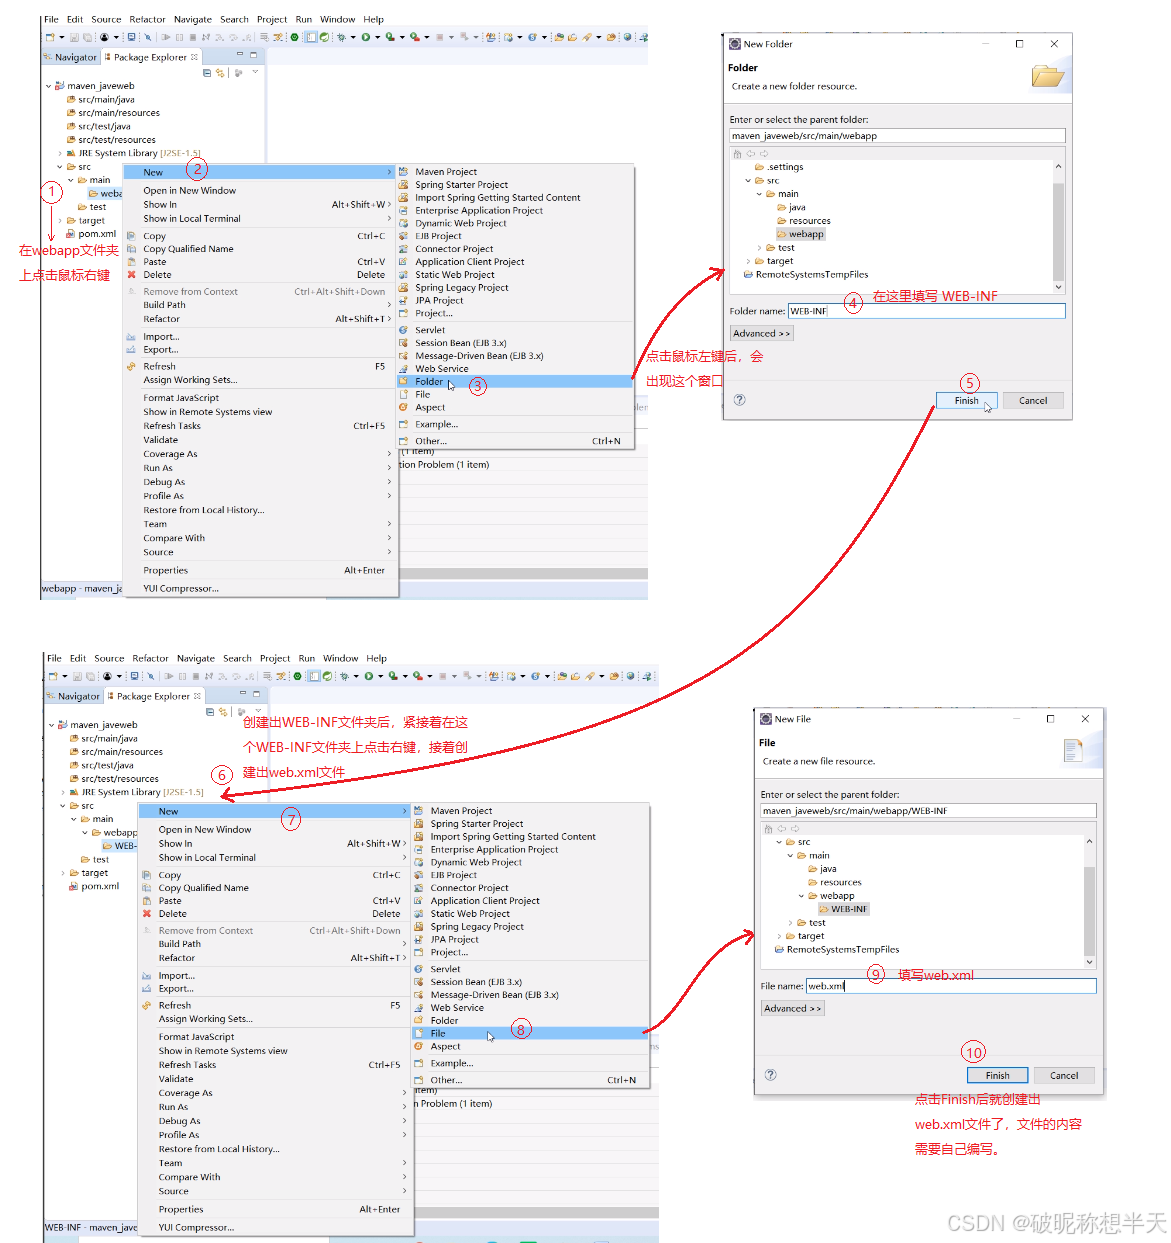Click the New wizard icon in lower Eclipse toolbar

click(52, 676)
